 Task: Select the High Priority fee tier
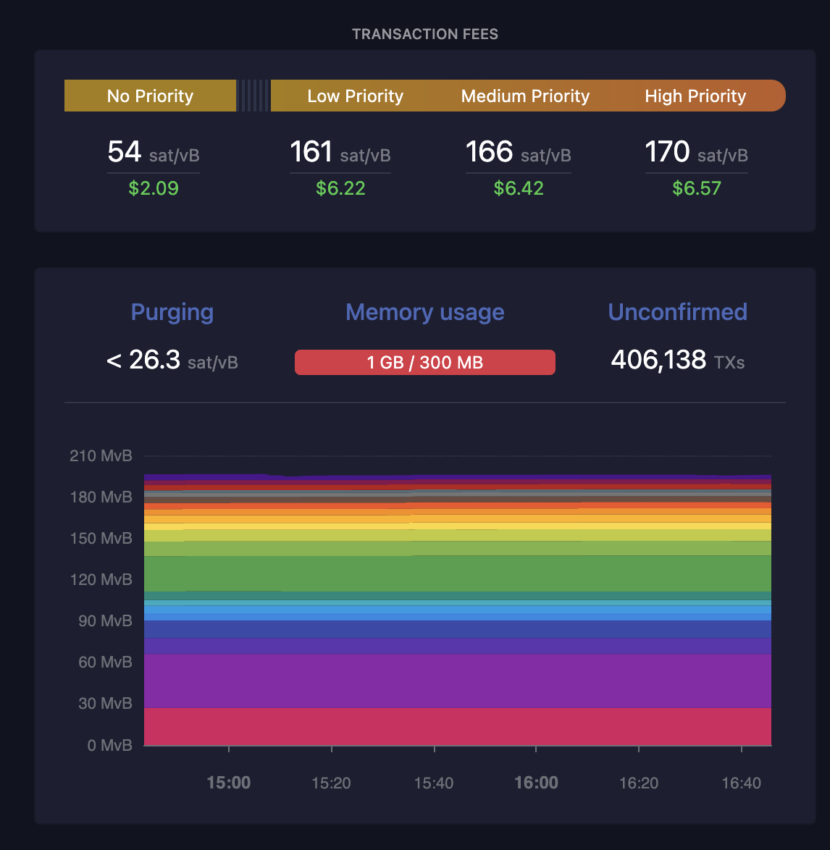tap(696, 96)
